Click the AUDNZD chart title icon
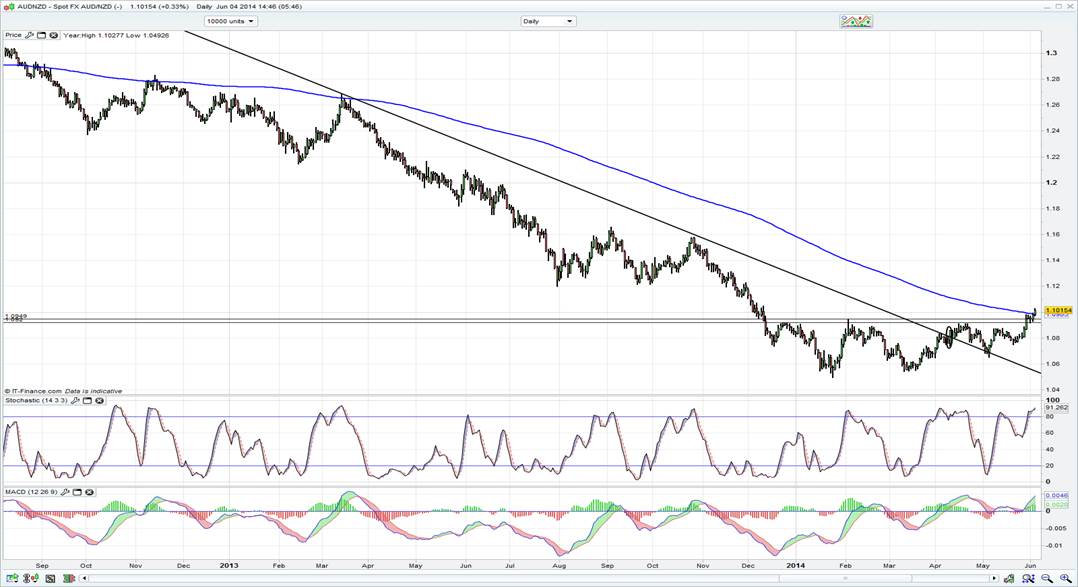The height and width of the screenshot is (587, 1078). tap(8, 6)
